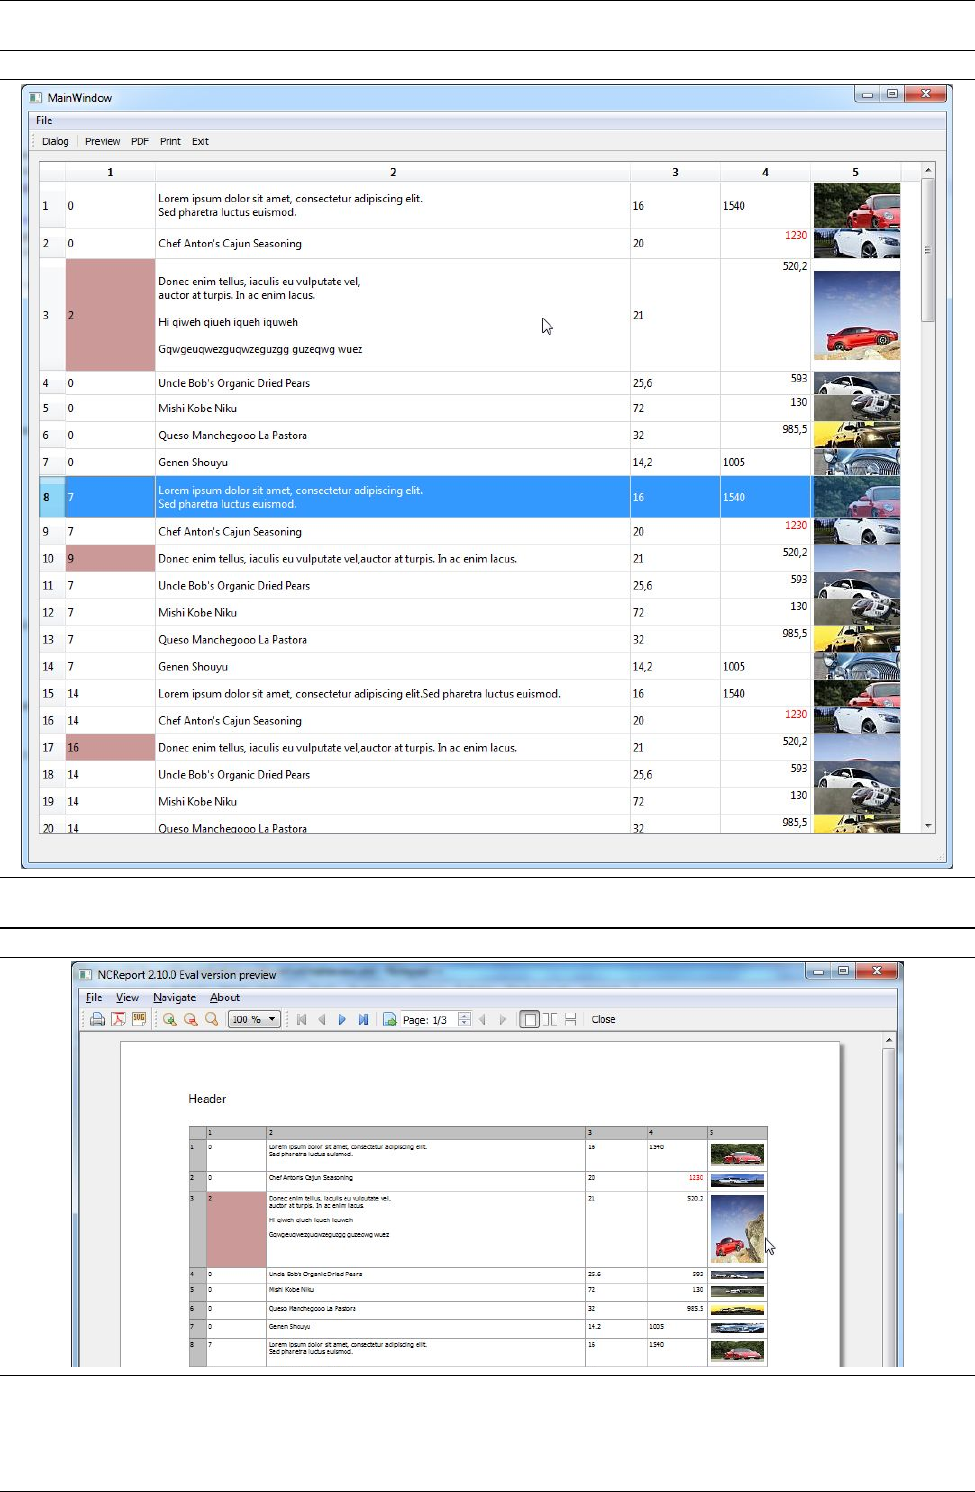Select facing pages view mode icon
The width and height of the screenshot is (975, 1492).
pos(550,1019)
